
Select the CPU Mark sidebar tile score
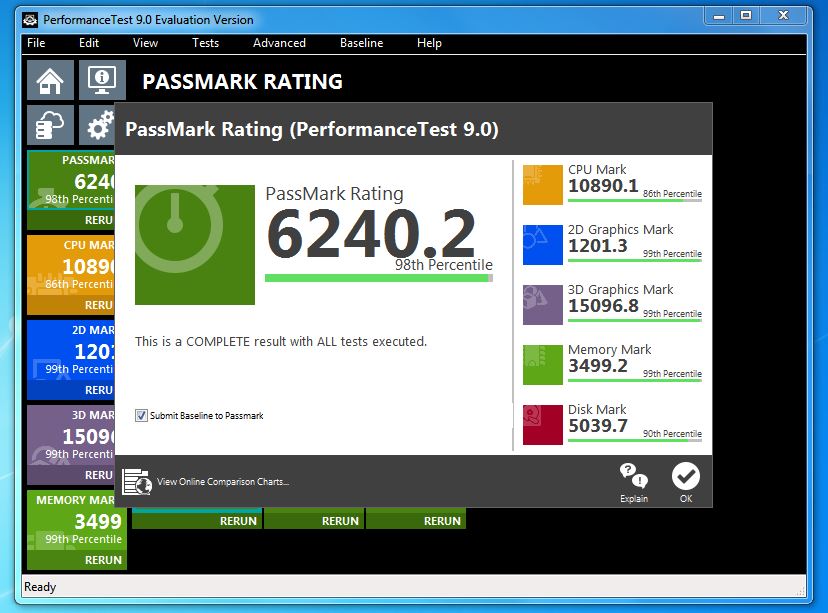(88, 266)
